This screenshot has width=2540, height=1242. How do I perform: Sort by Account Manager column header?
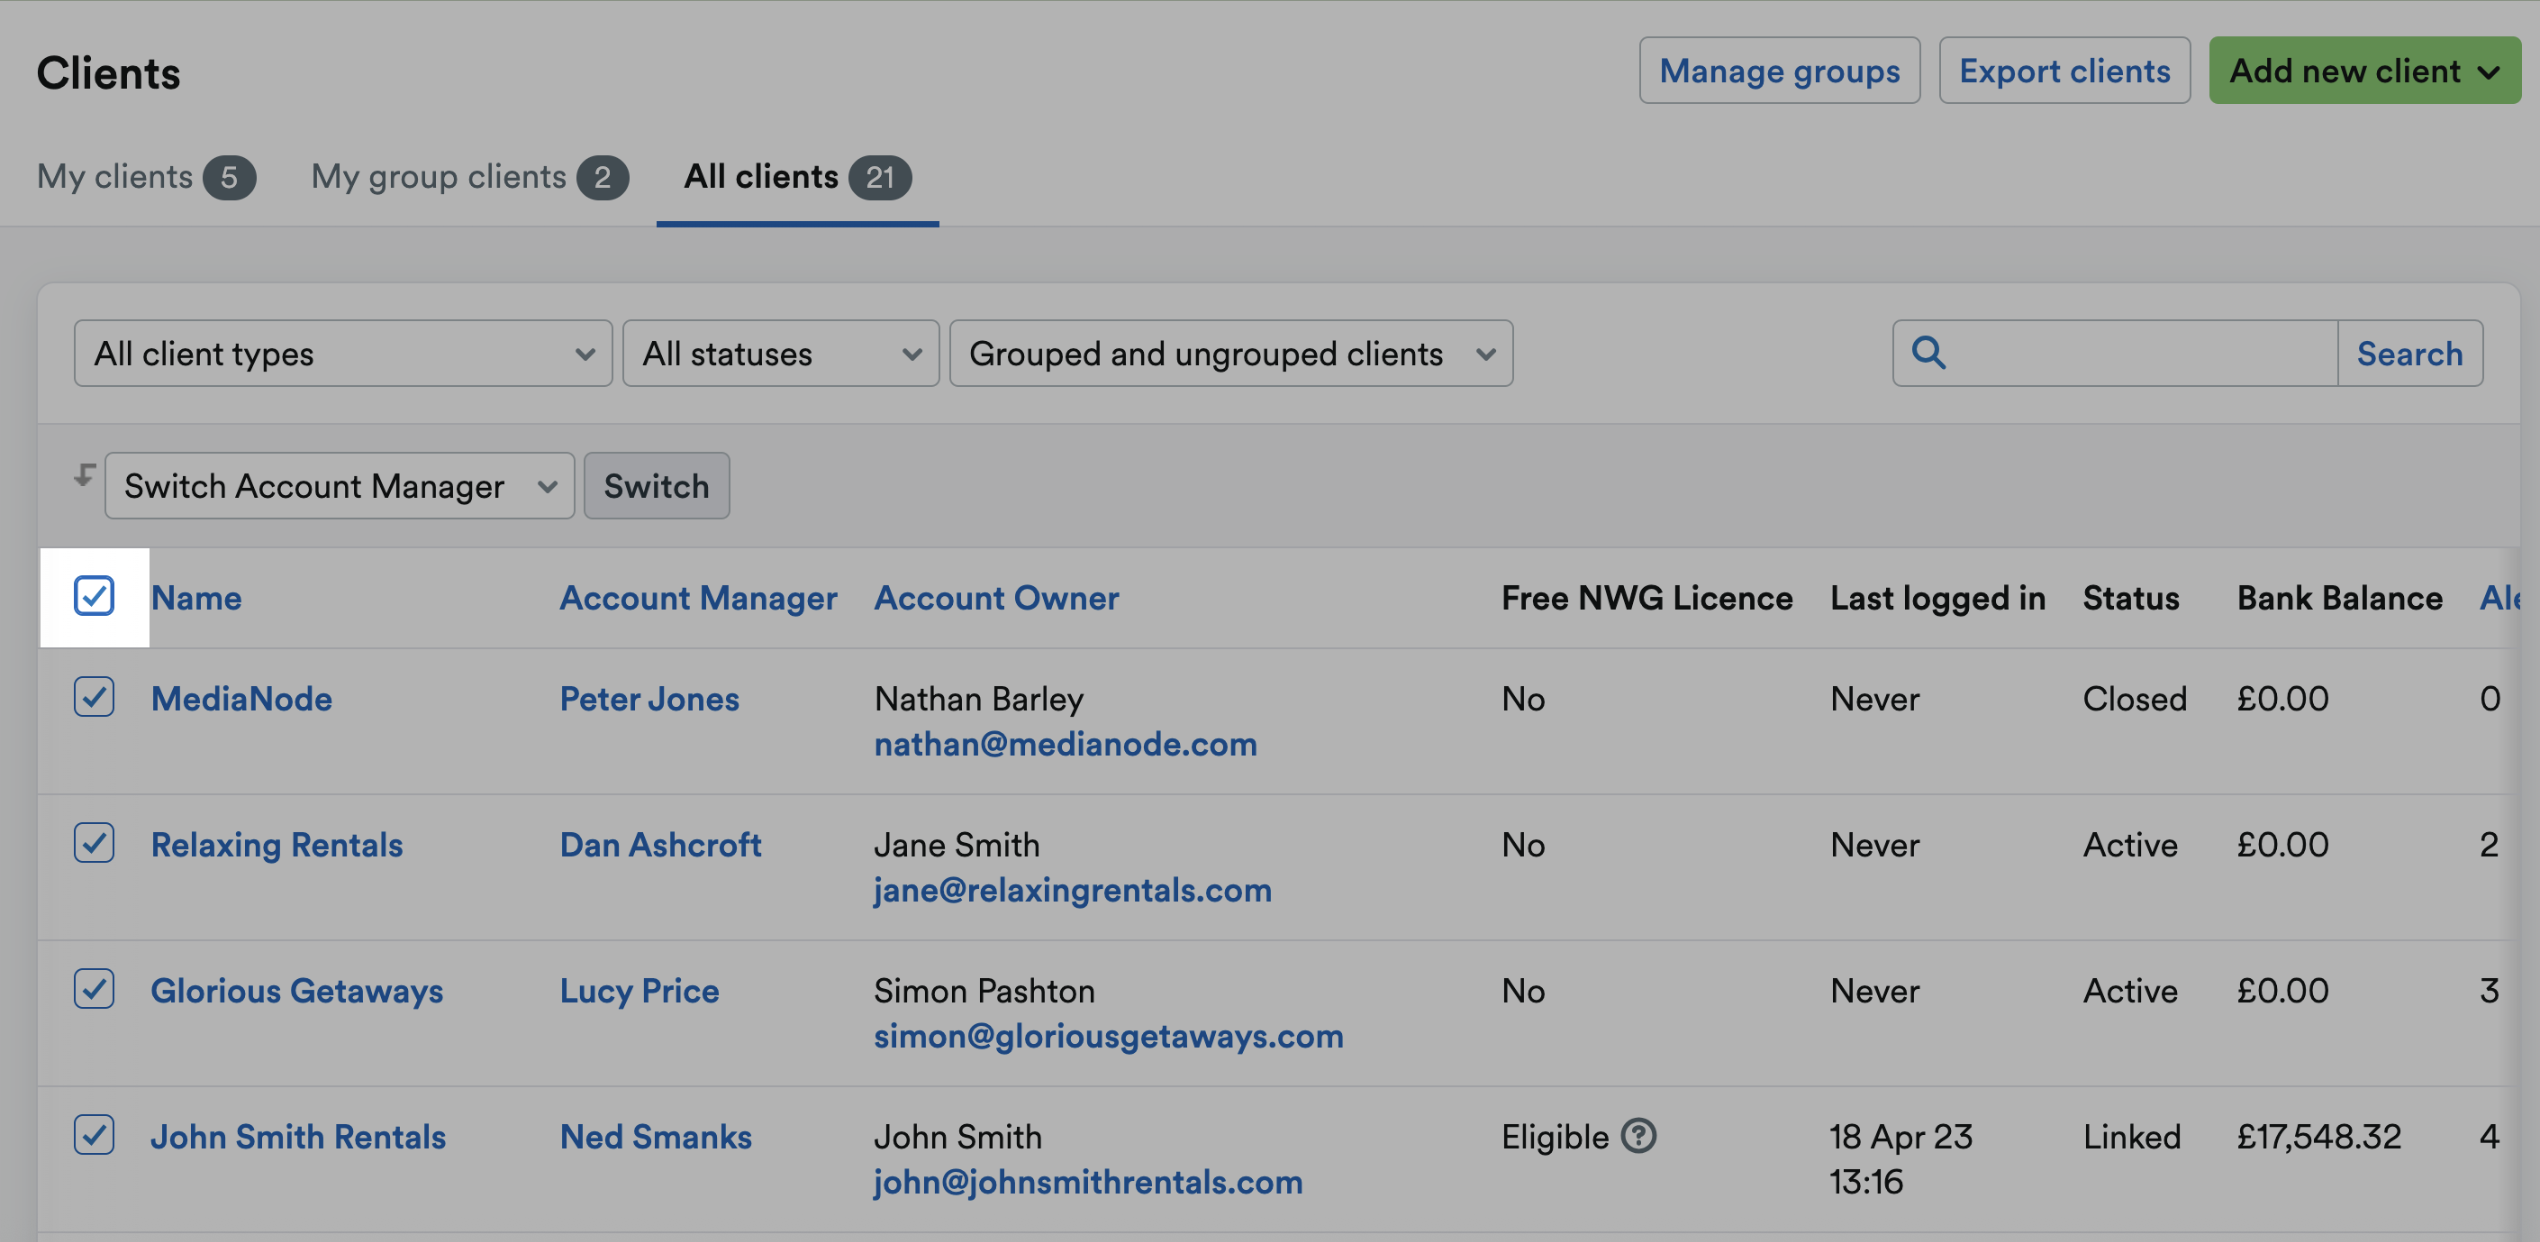pyautogui.click(x=698, y=598)
